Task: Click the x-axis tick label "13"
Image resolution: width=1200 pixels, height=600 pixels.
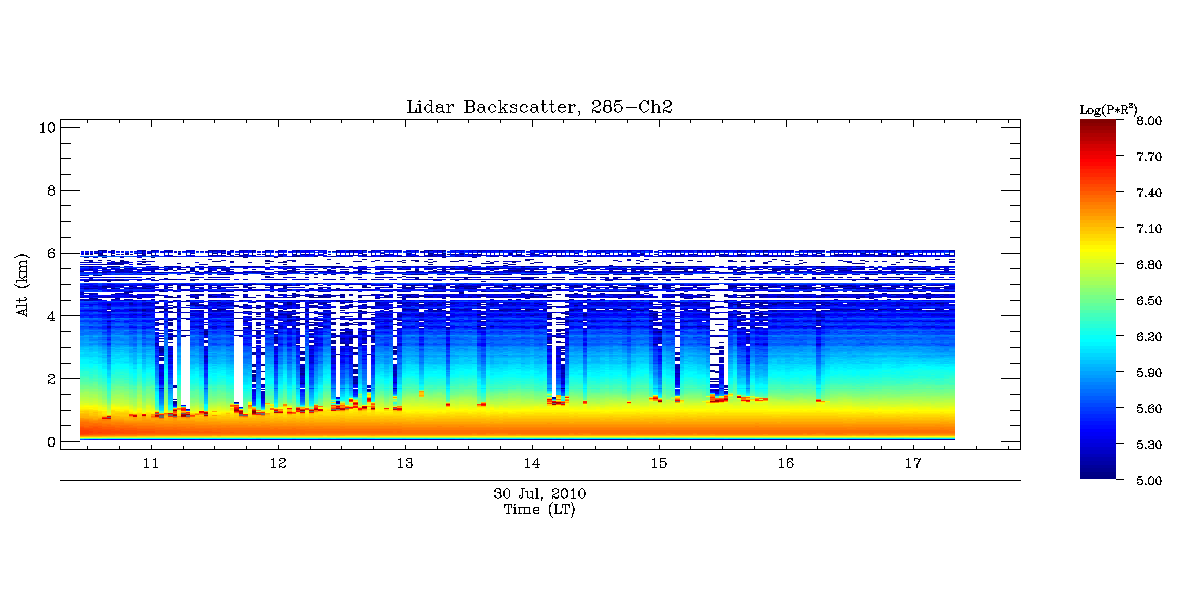Action: 405,464
